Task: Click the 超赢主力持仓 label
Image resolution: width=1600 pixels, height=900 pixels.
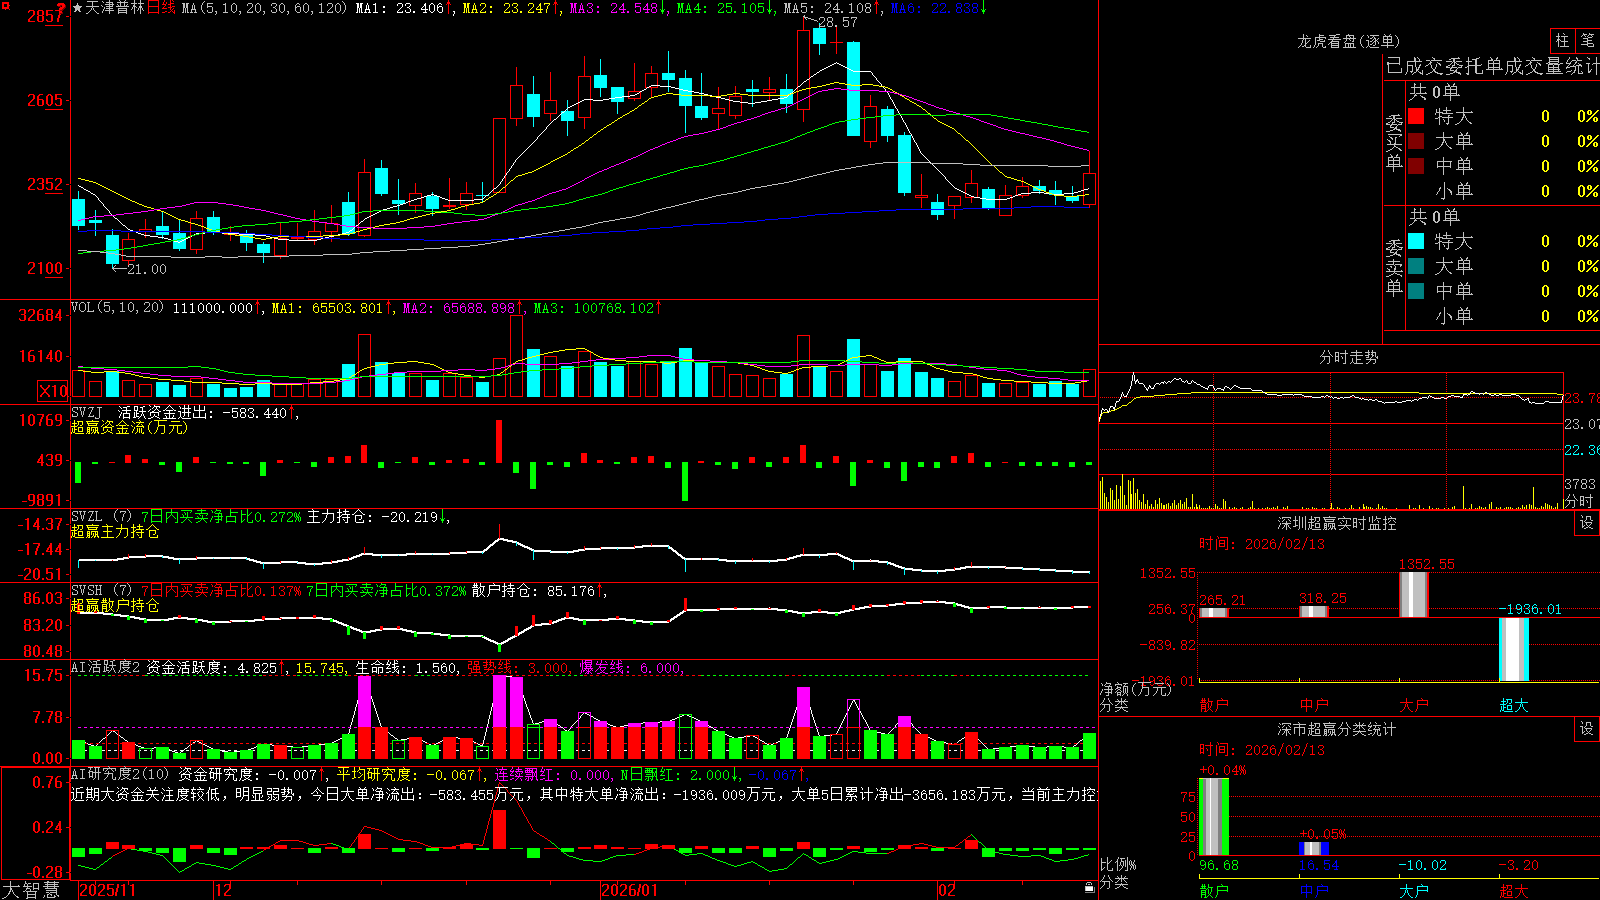Action: (115, 531)
